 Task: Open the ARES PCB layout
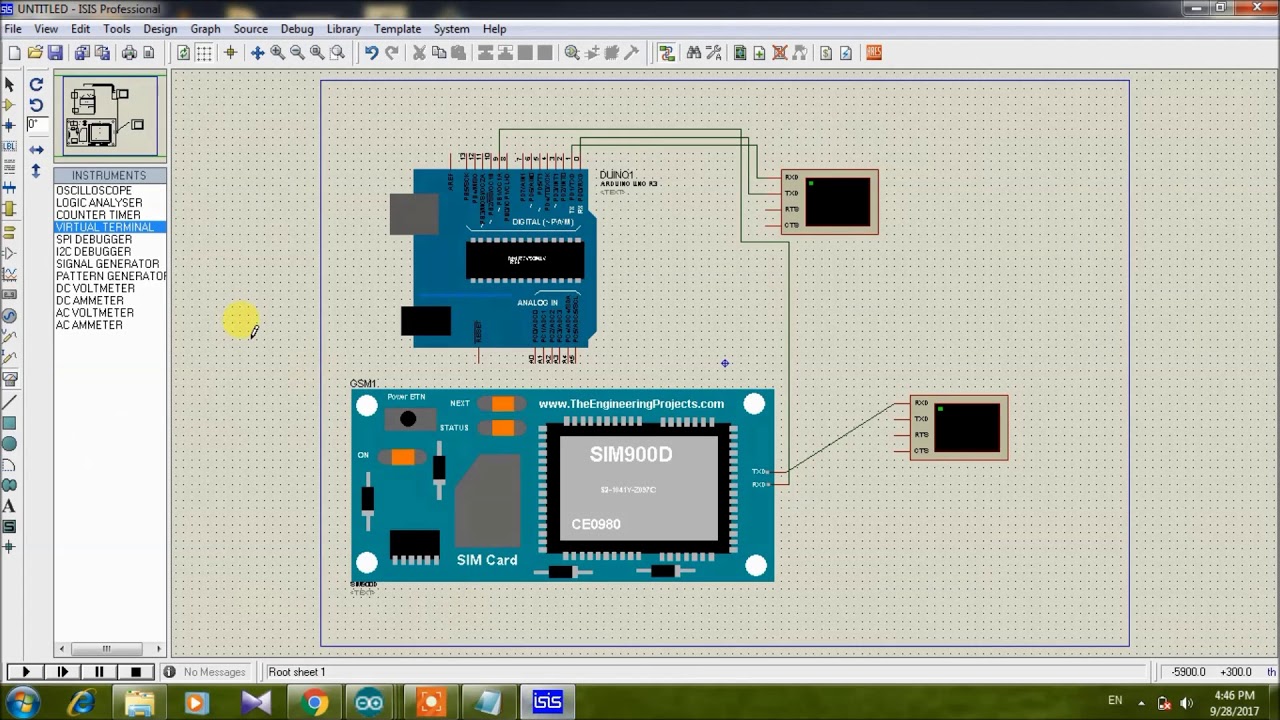coord(874,53)
